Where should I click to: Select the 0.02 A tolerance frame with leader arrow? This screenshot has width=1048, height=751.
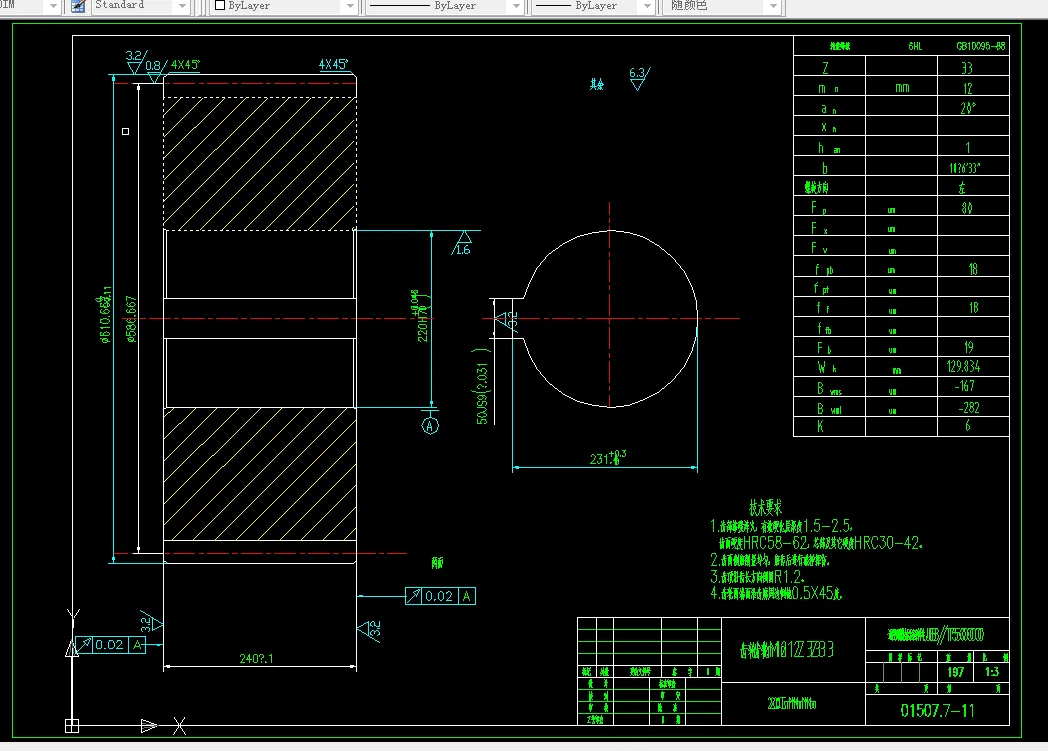point(440,596)
